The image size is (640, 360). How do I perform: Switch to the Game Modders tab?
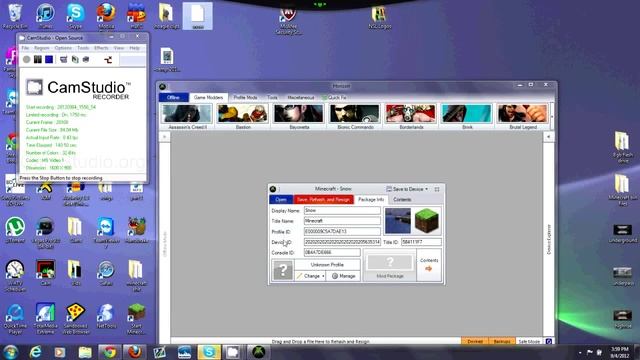pos(208,98)
